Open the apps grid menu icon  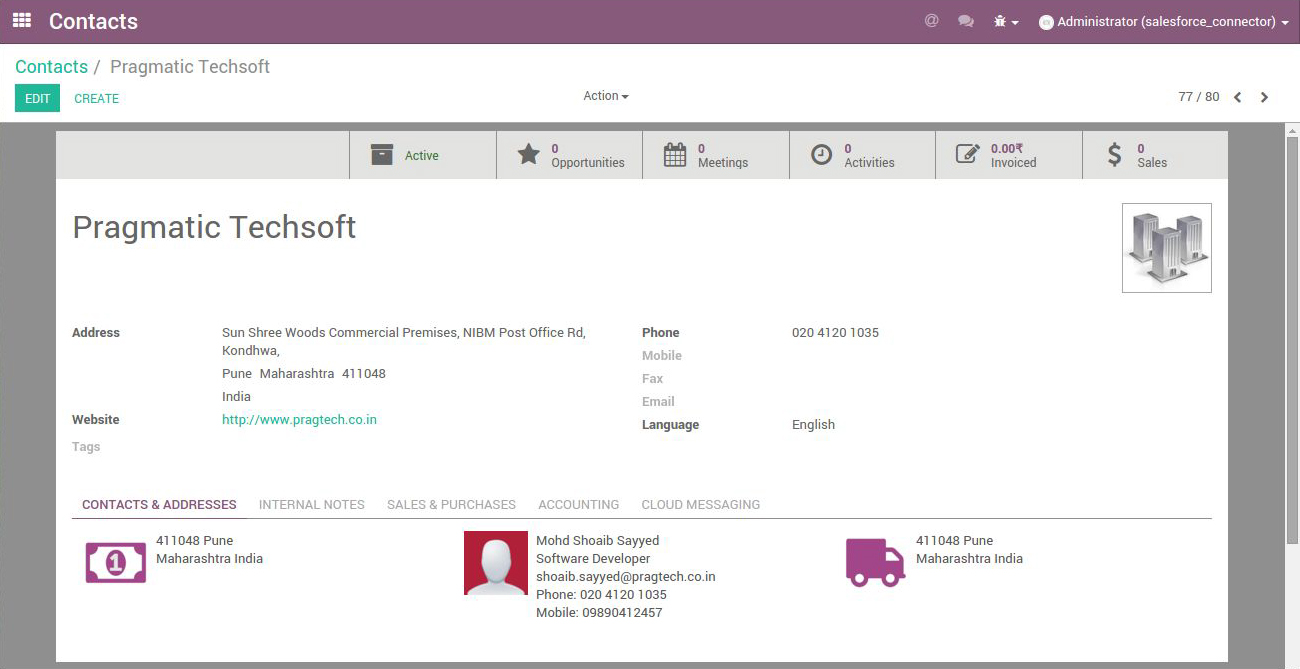click(22, 21)
